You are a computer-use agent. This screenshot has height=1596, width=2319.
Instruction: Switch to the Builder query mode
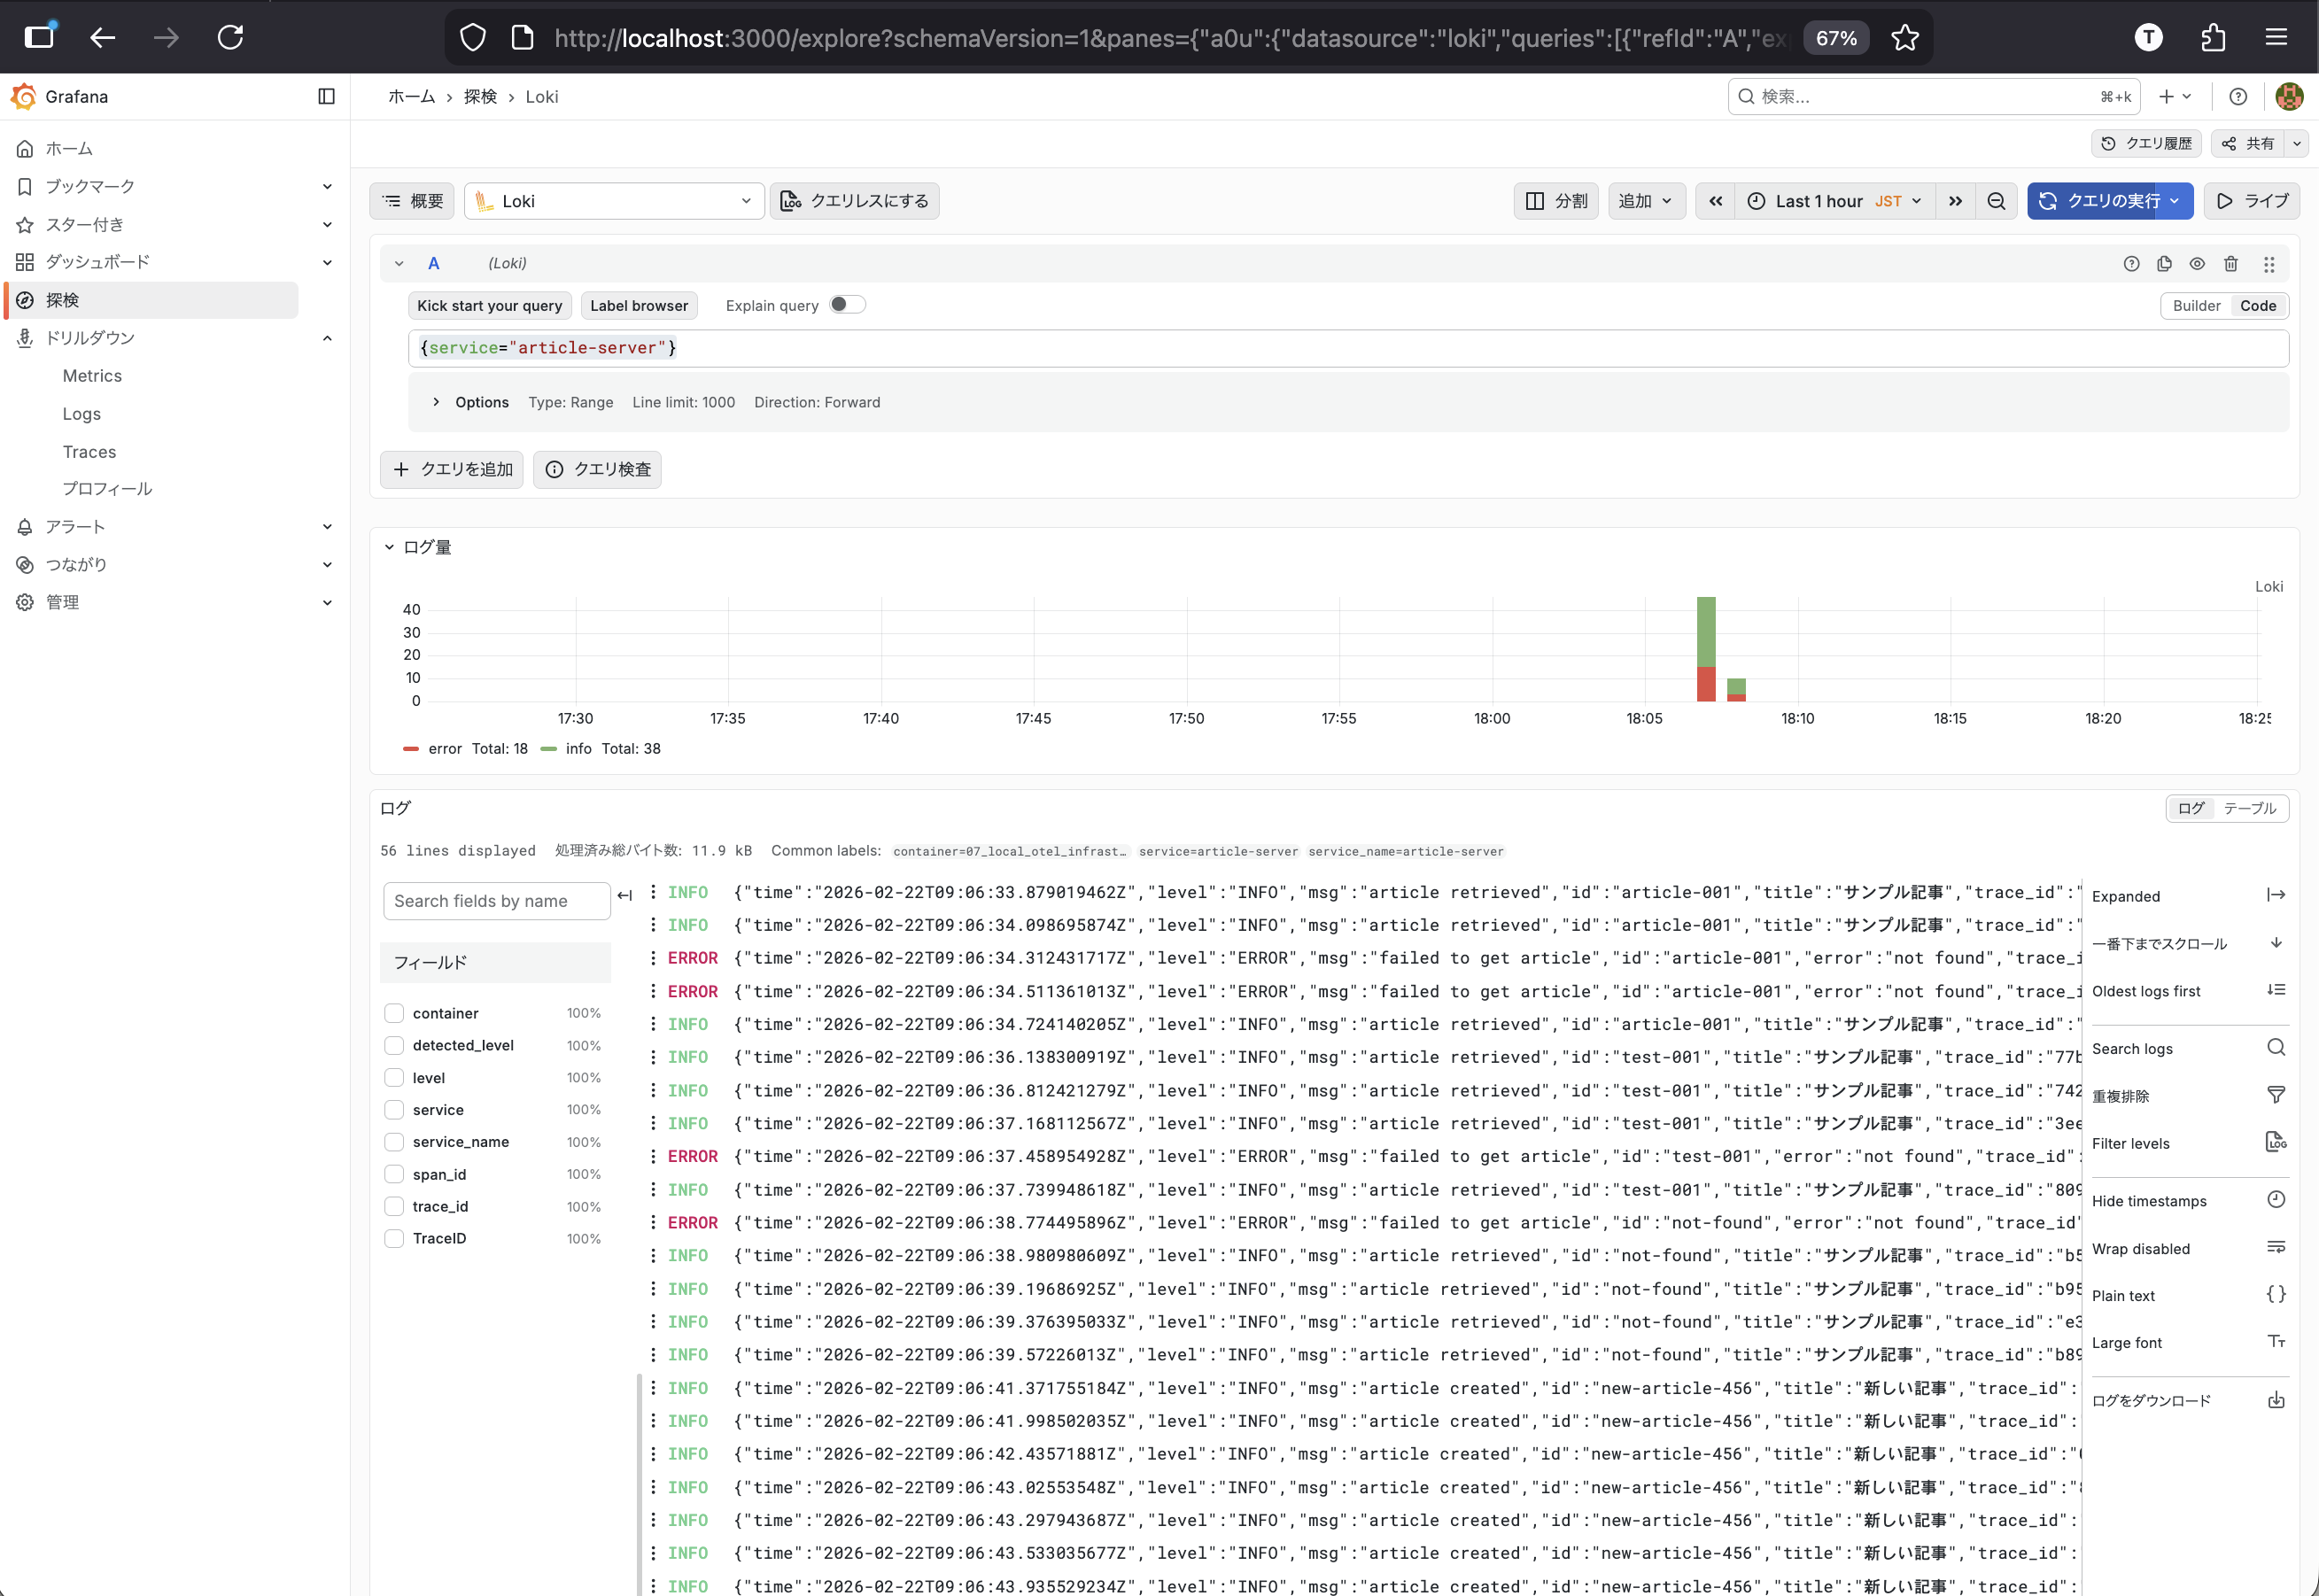click(2196, 306)
